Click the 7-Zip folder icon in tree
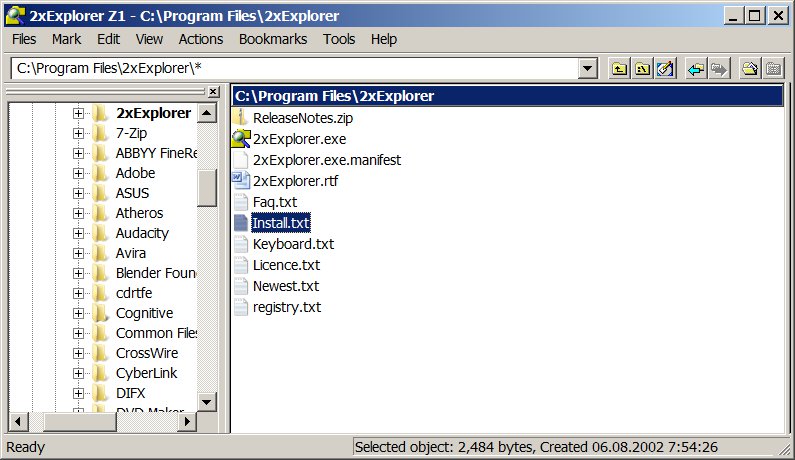The image size is (795, 460). point(101,133)
